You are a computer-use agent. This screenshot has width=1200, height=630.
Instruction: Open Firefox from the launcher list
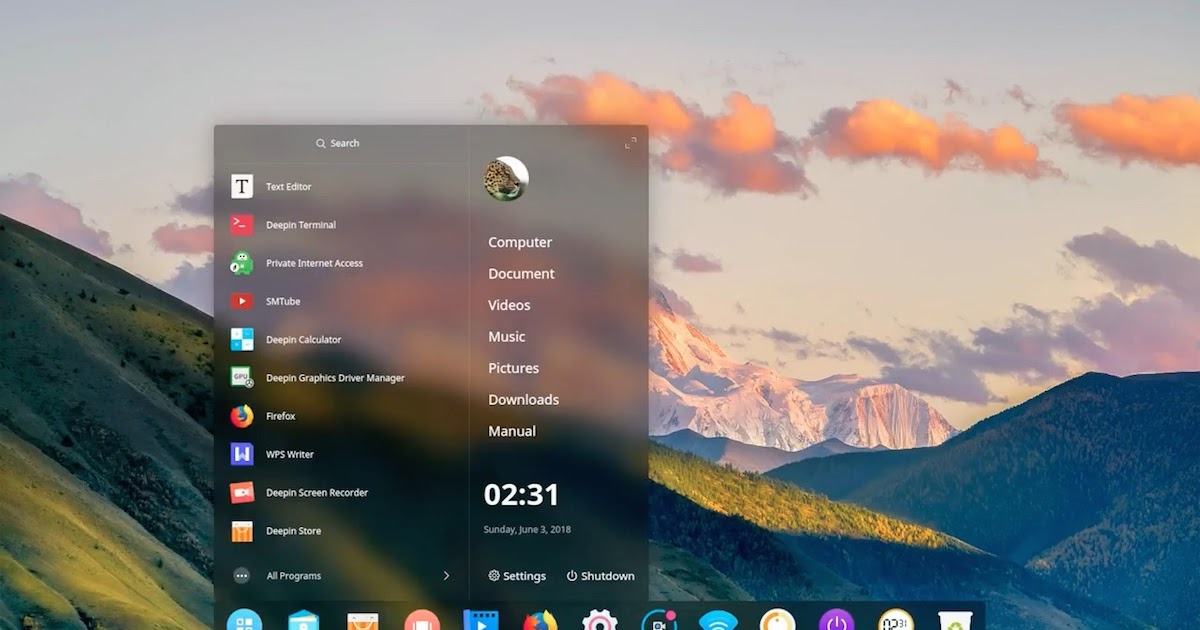pyautogui.click(x=281, y=416)
